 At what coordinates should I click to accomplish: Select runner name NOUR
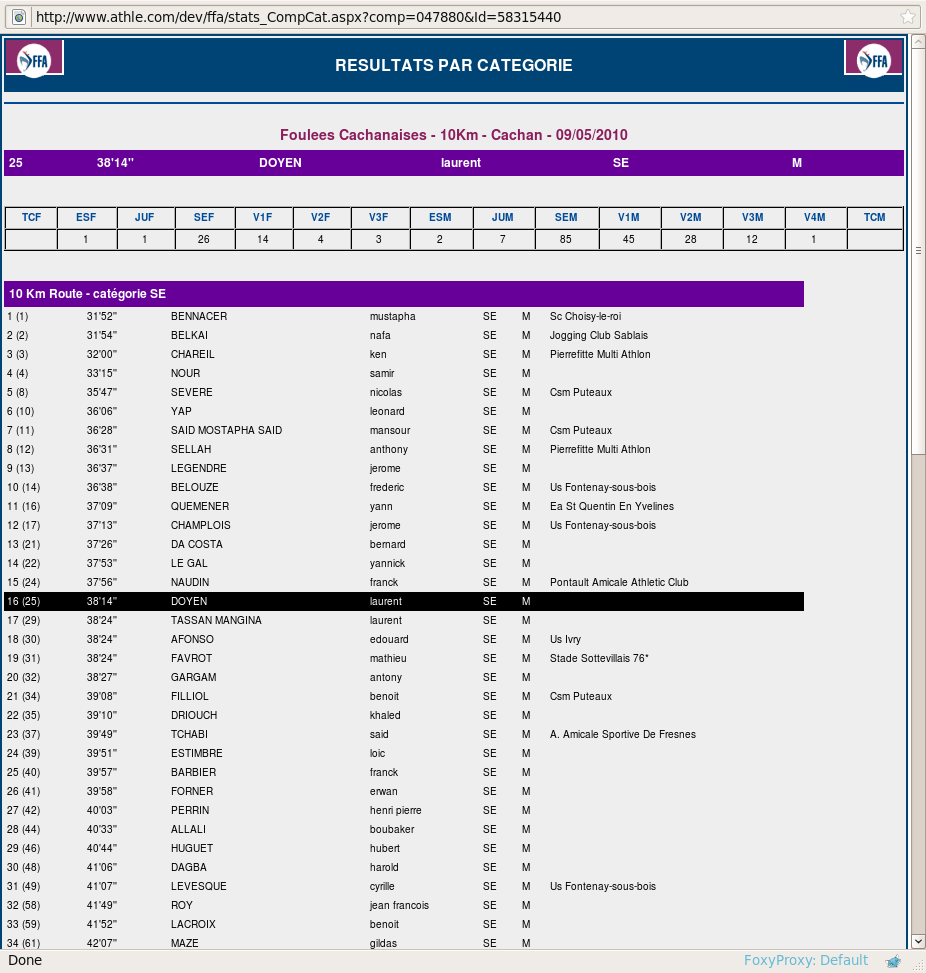186,374
